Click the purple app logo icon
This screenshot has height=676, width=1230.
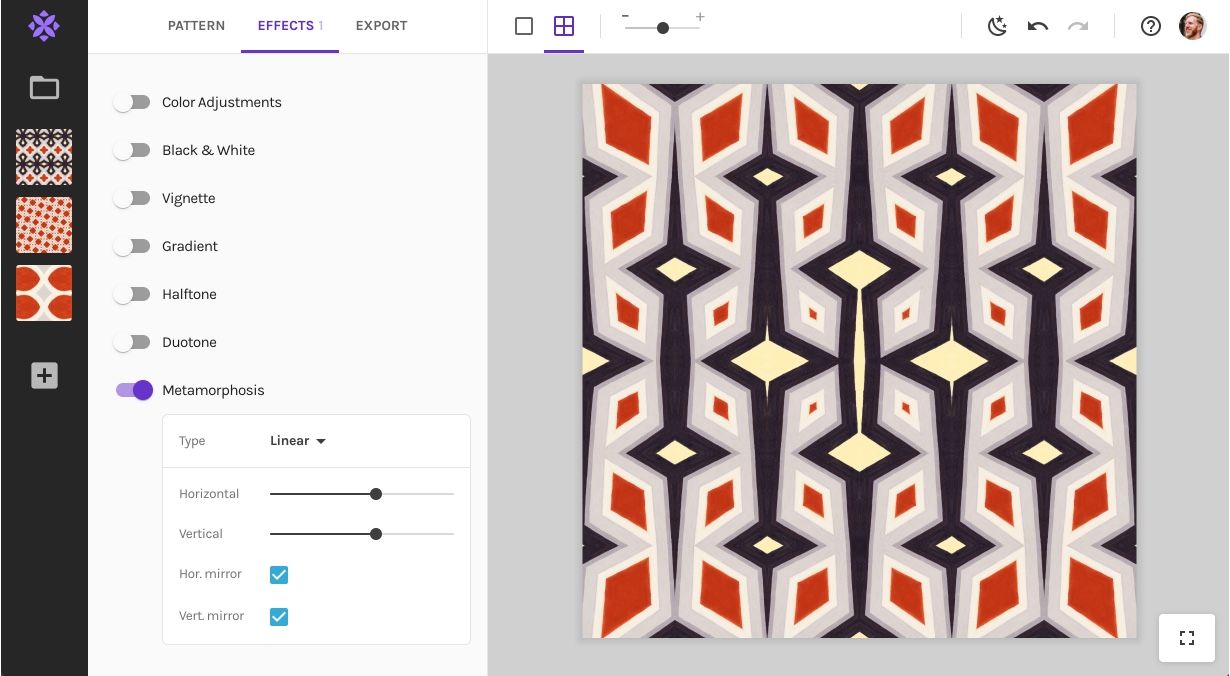click(44, 26)
